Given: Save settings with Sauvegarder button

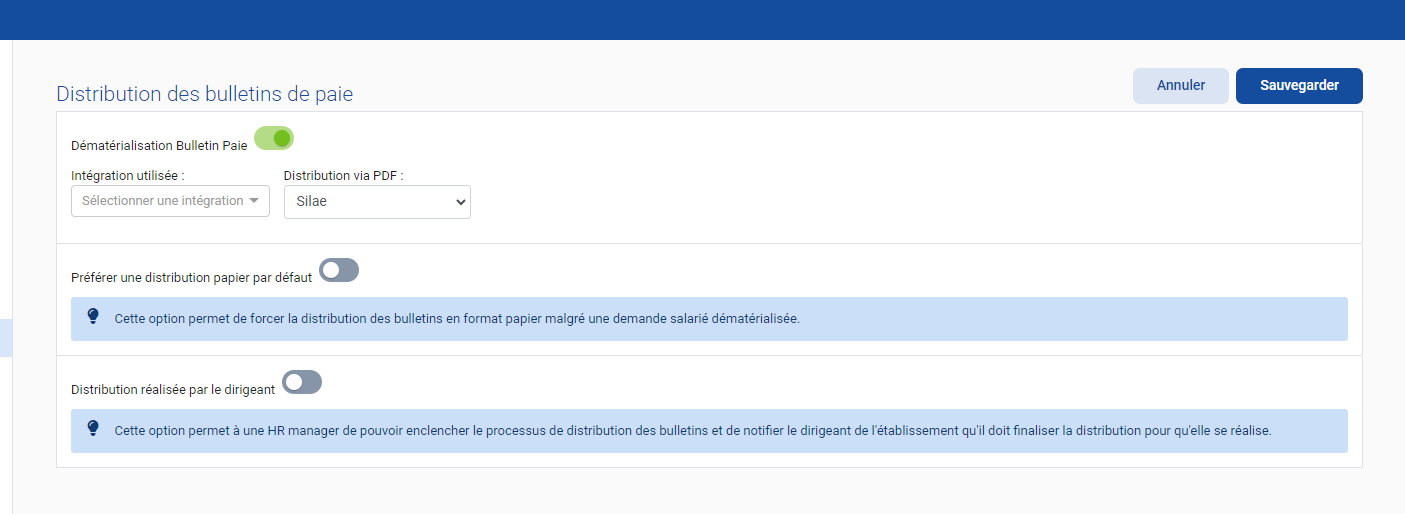Looking at the screenshot, I should [x=1299, y=86].
